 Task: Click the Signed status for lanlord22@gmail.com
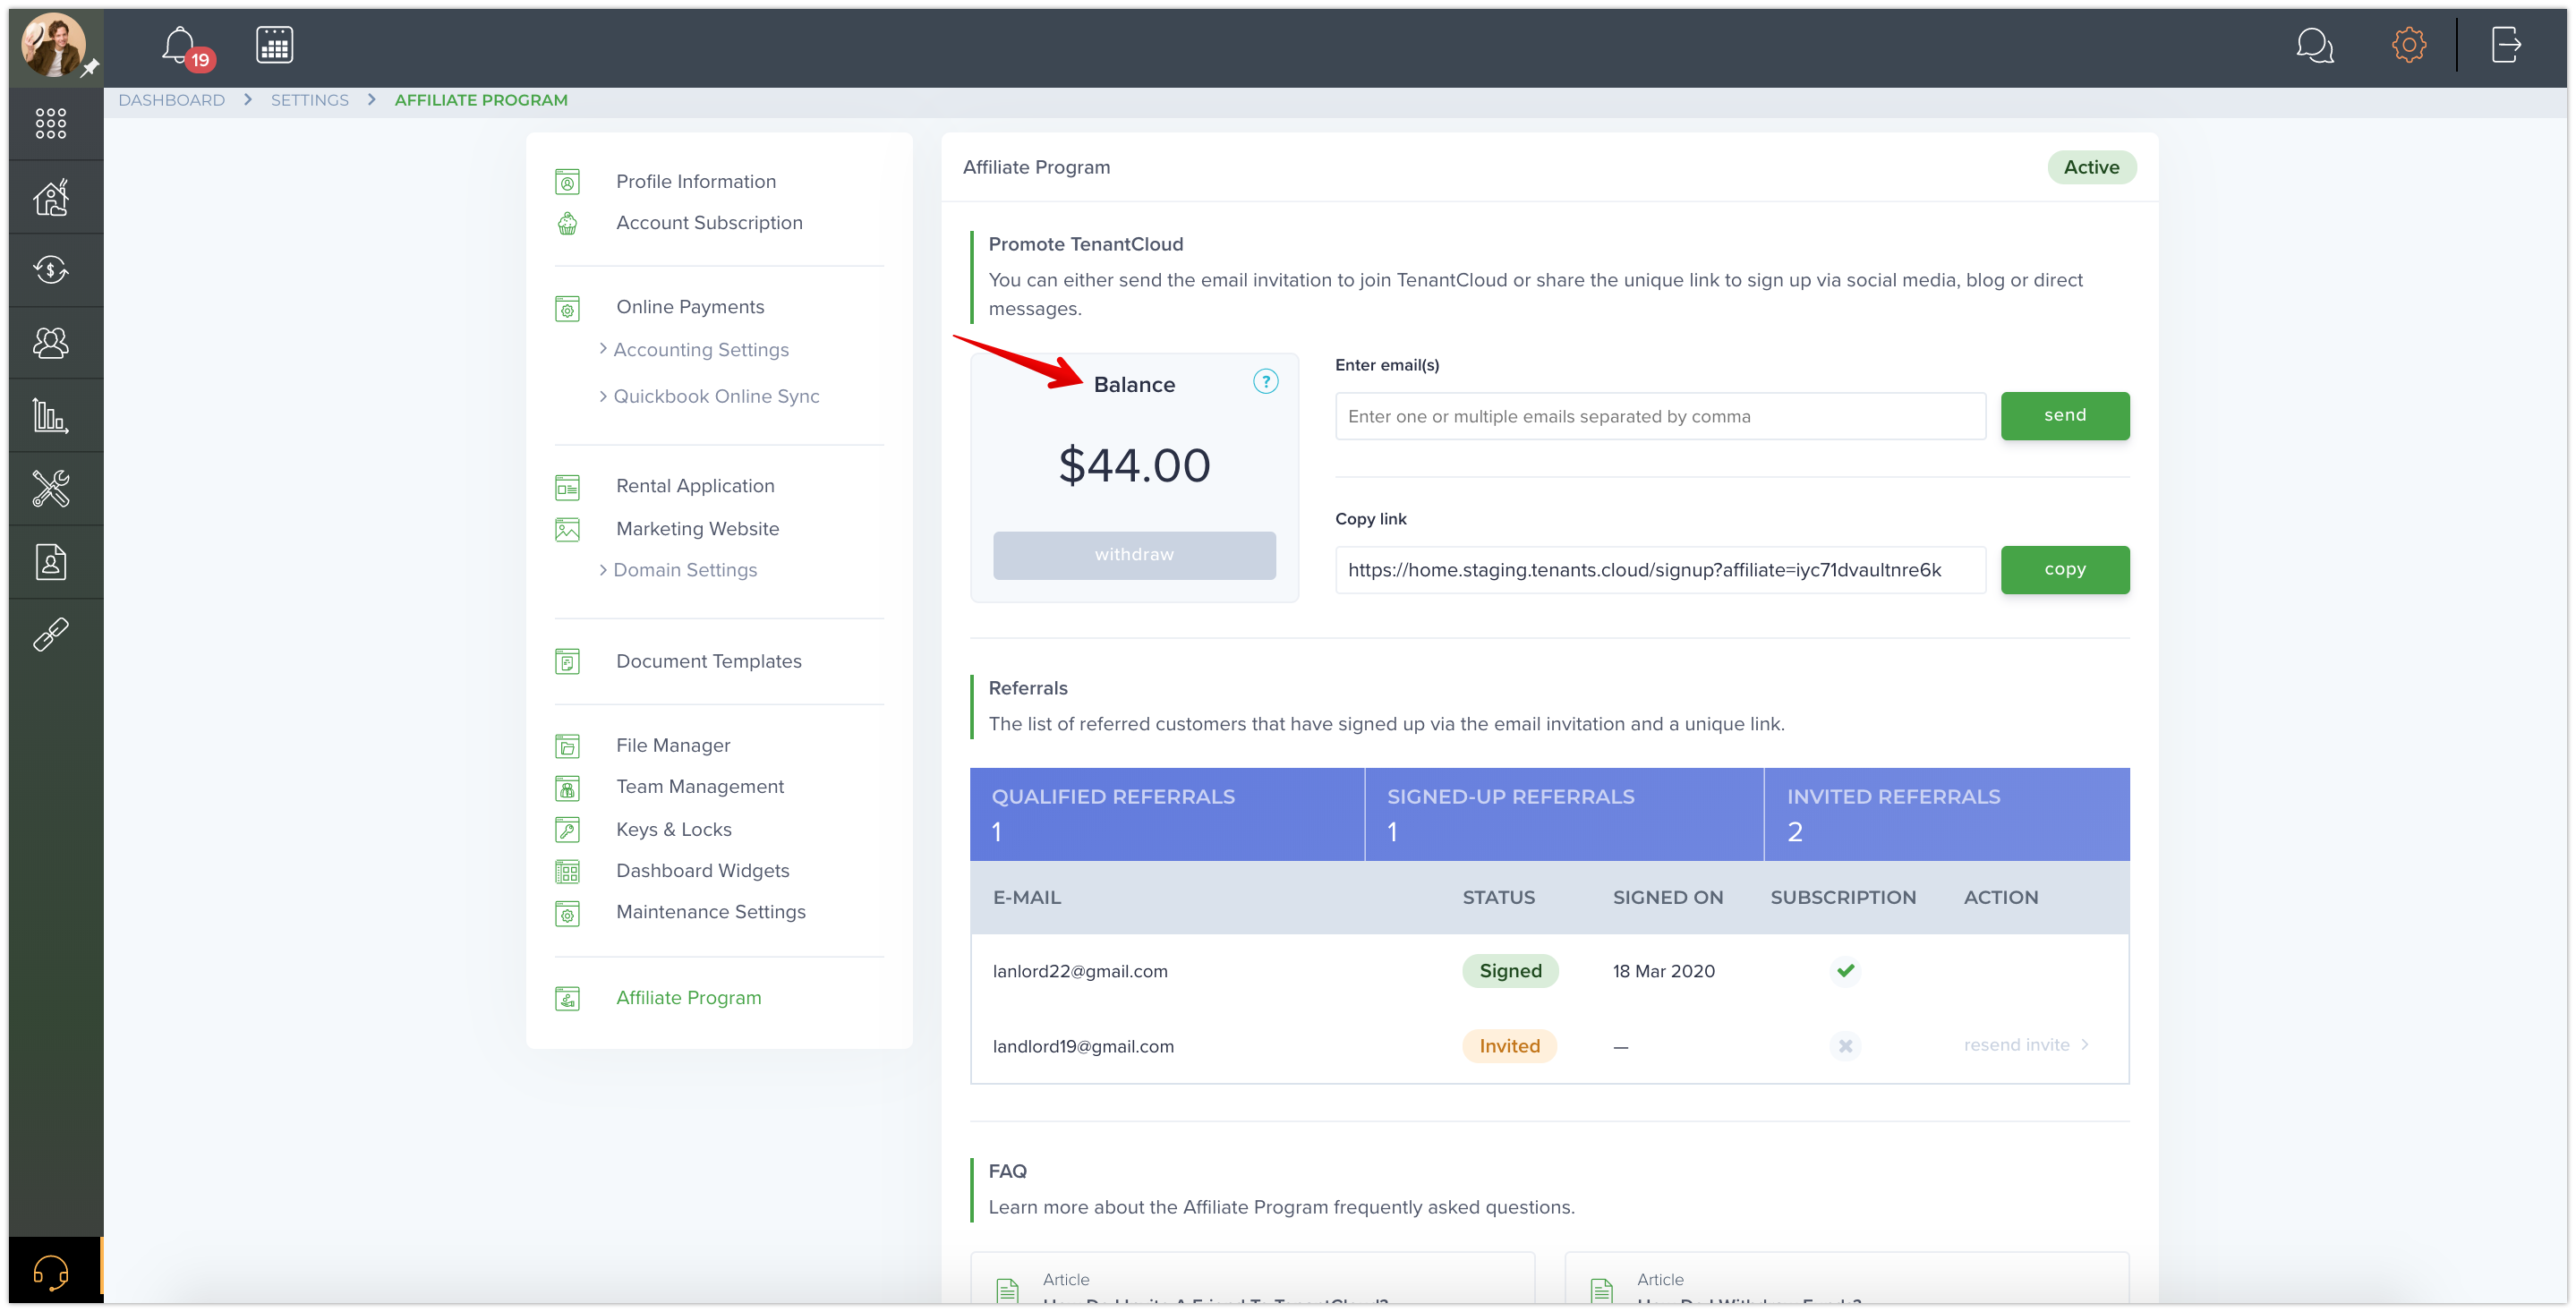(1509, 970)
